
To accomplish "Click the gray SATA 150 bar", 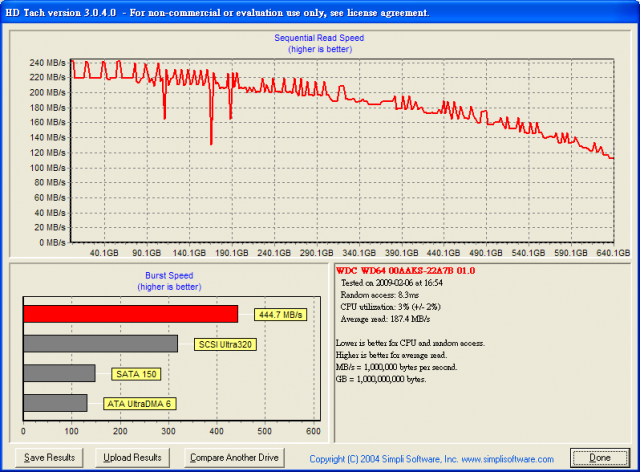I will point(60,373).
